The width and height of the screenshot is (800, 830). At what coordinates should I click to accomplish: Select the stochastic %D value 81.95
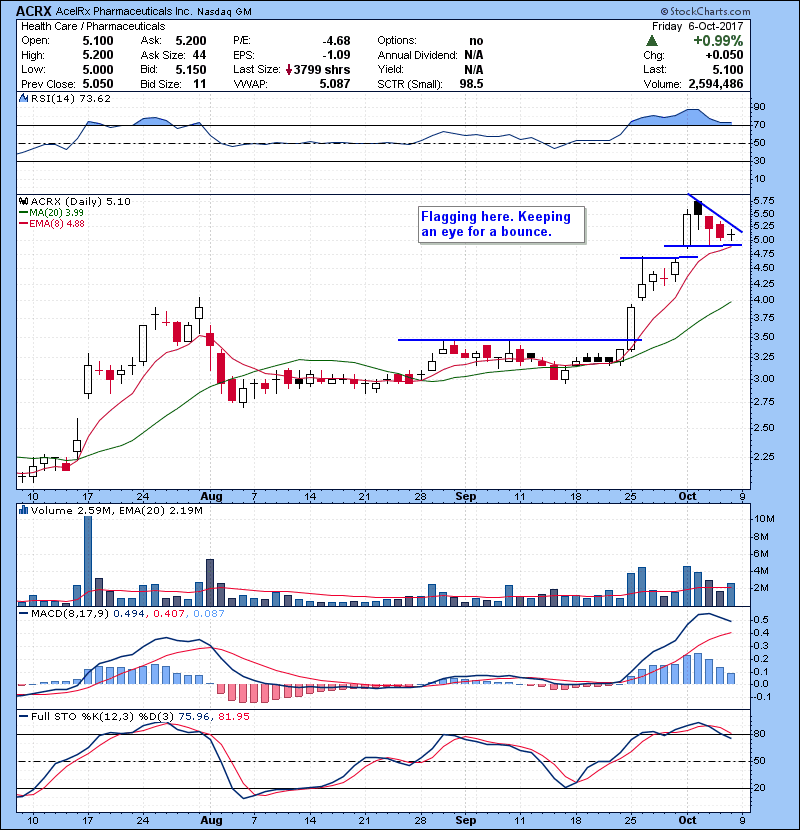pyautogui.click(x=233, y=717)
